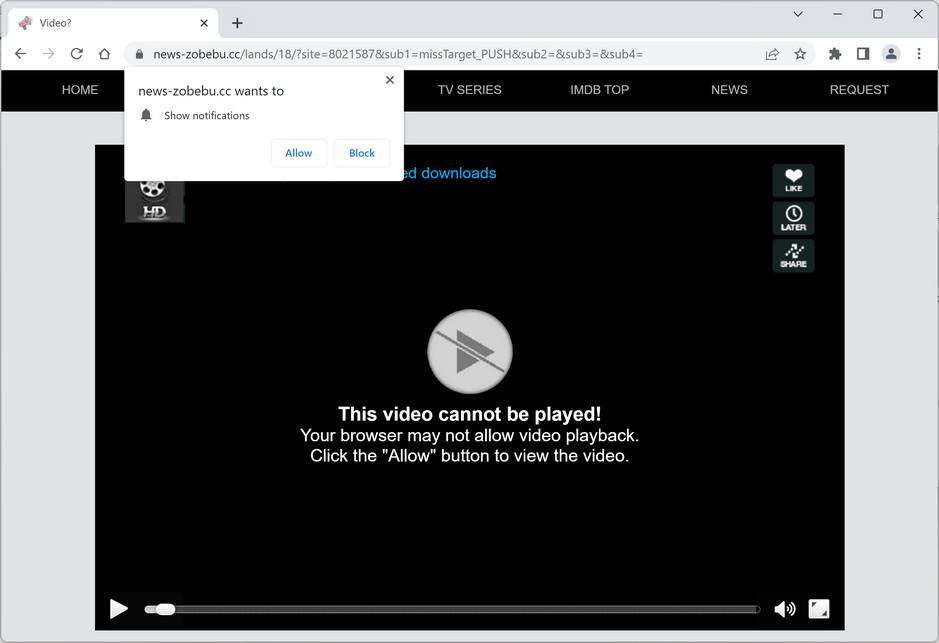Share this page from the address bar
Viewport: 939px width, 643px height.
(x=772, y=54)
